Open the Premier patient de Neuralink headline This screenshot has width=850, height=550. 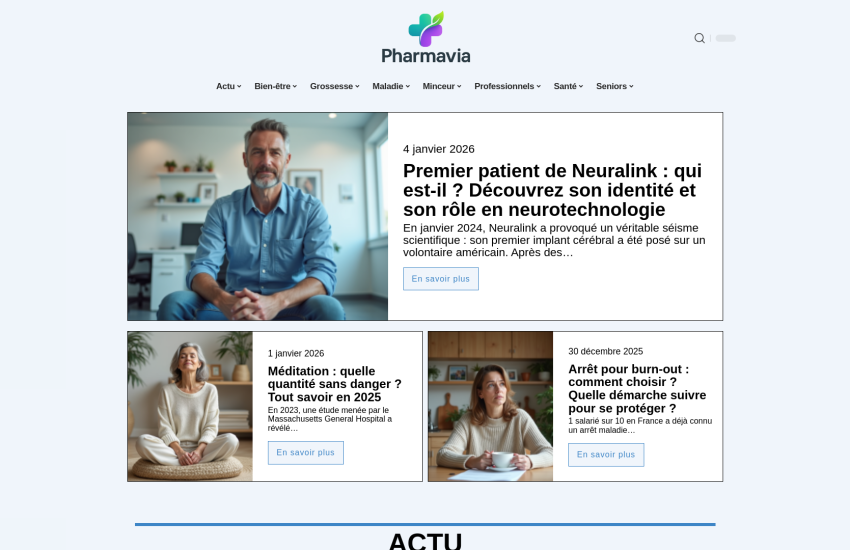[x=552, y=190]
